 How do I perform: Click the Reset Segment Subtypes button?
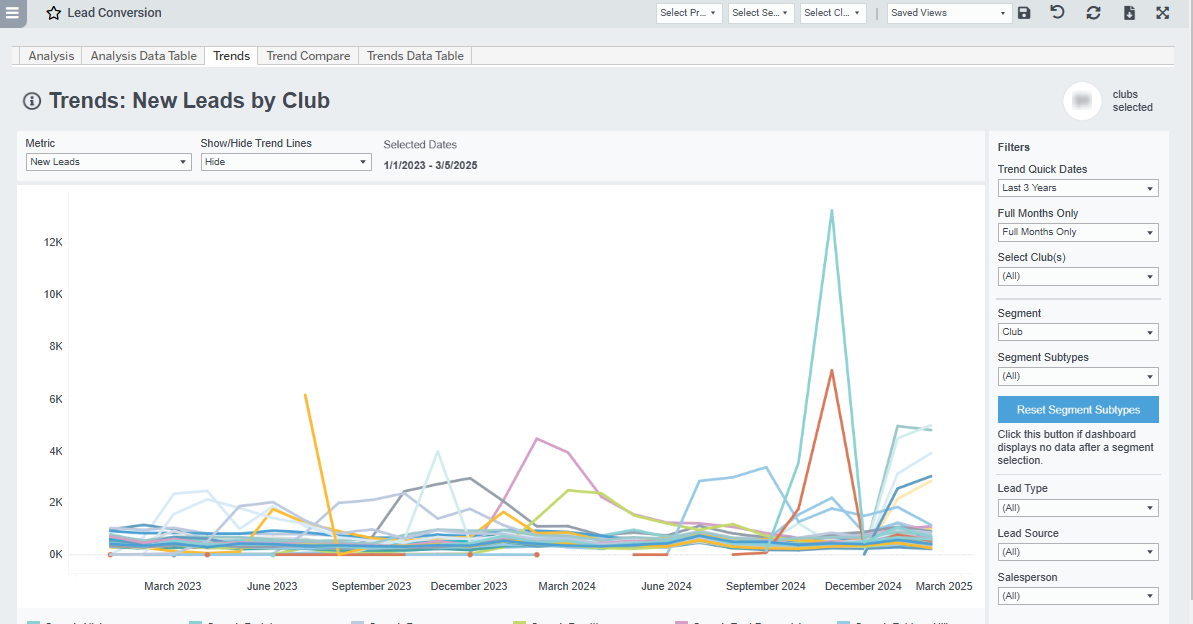click(x=1078, y=409)
